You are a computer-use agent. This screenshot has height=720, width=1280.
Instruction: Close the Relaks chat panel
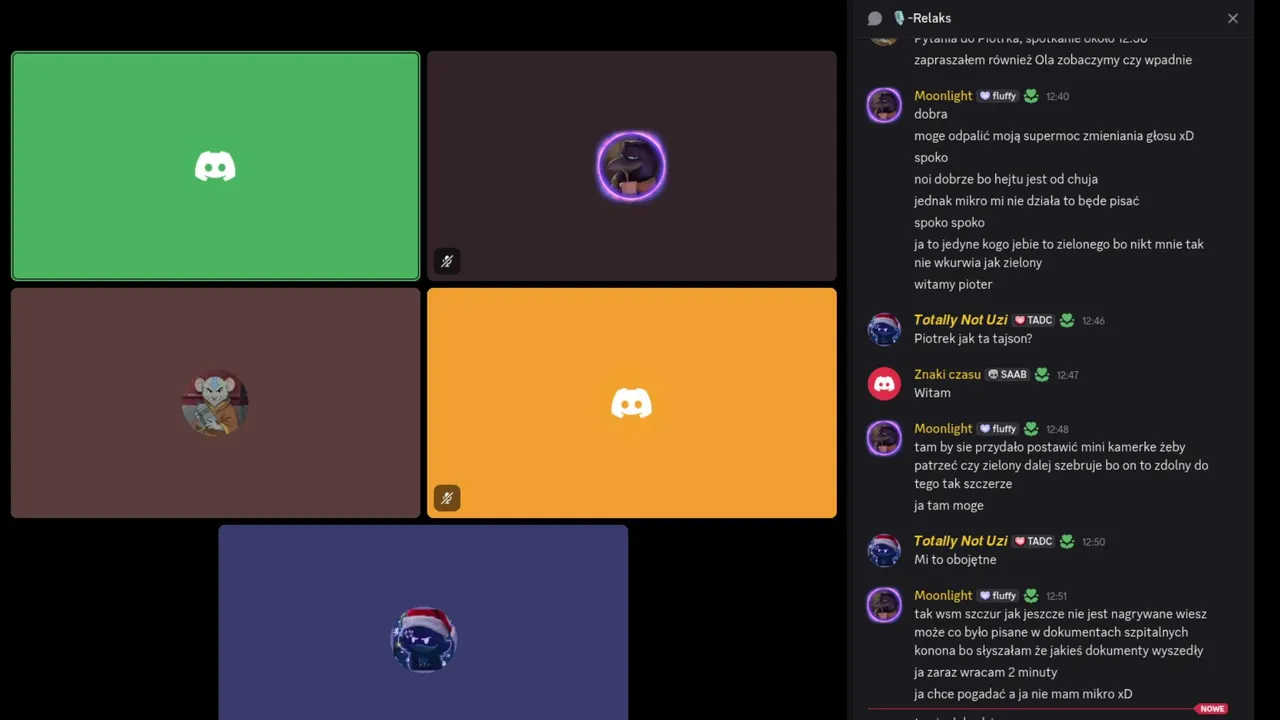point(1233,18)
